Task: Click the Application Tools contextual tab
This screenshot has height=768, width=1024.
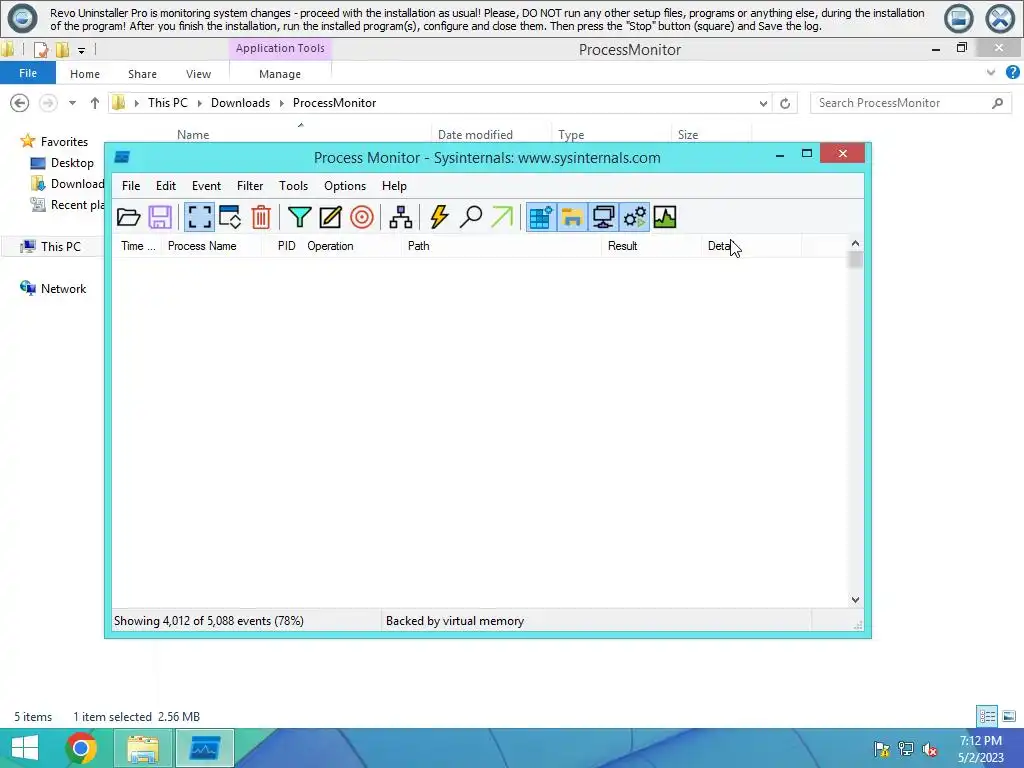Action: 280,48
